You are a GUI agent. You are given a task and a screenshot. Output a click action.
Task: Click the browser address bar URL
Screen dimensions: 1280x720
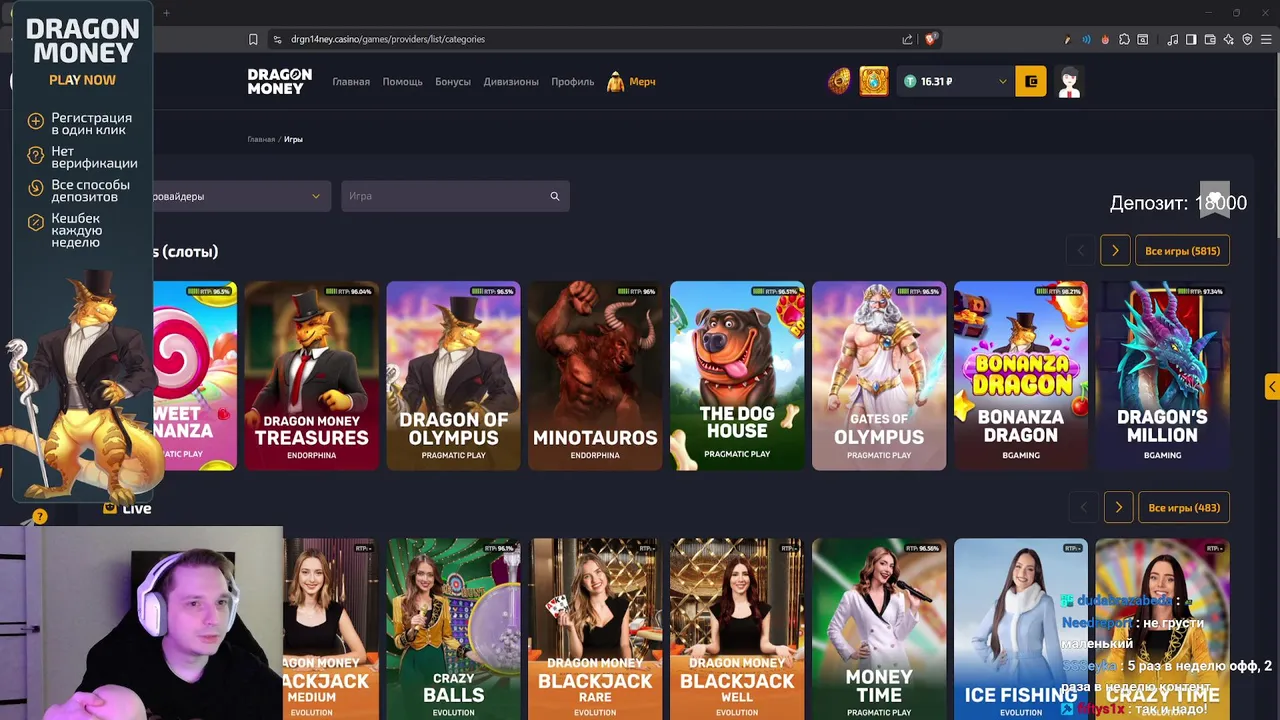click(x=388, y=39)
